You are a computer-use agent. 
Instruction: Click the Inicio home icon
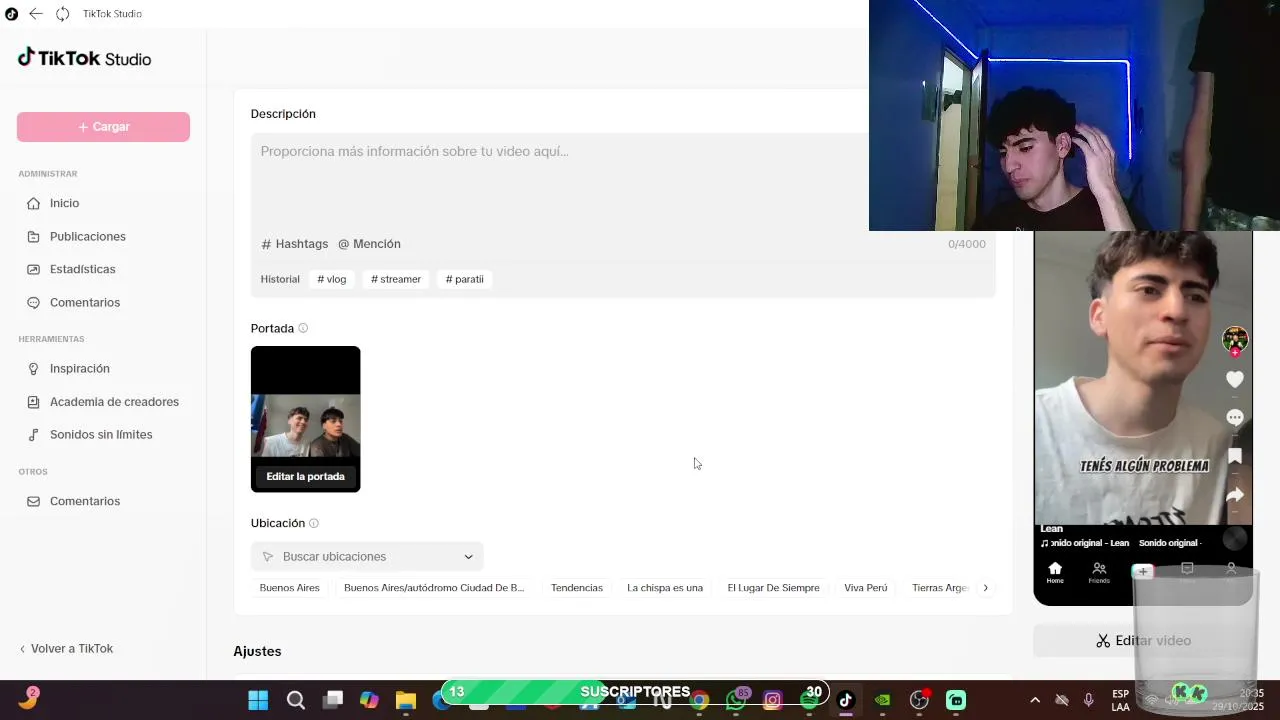[34, 203]
